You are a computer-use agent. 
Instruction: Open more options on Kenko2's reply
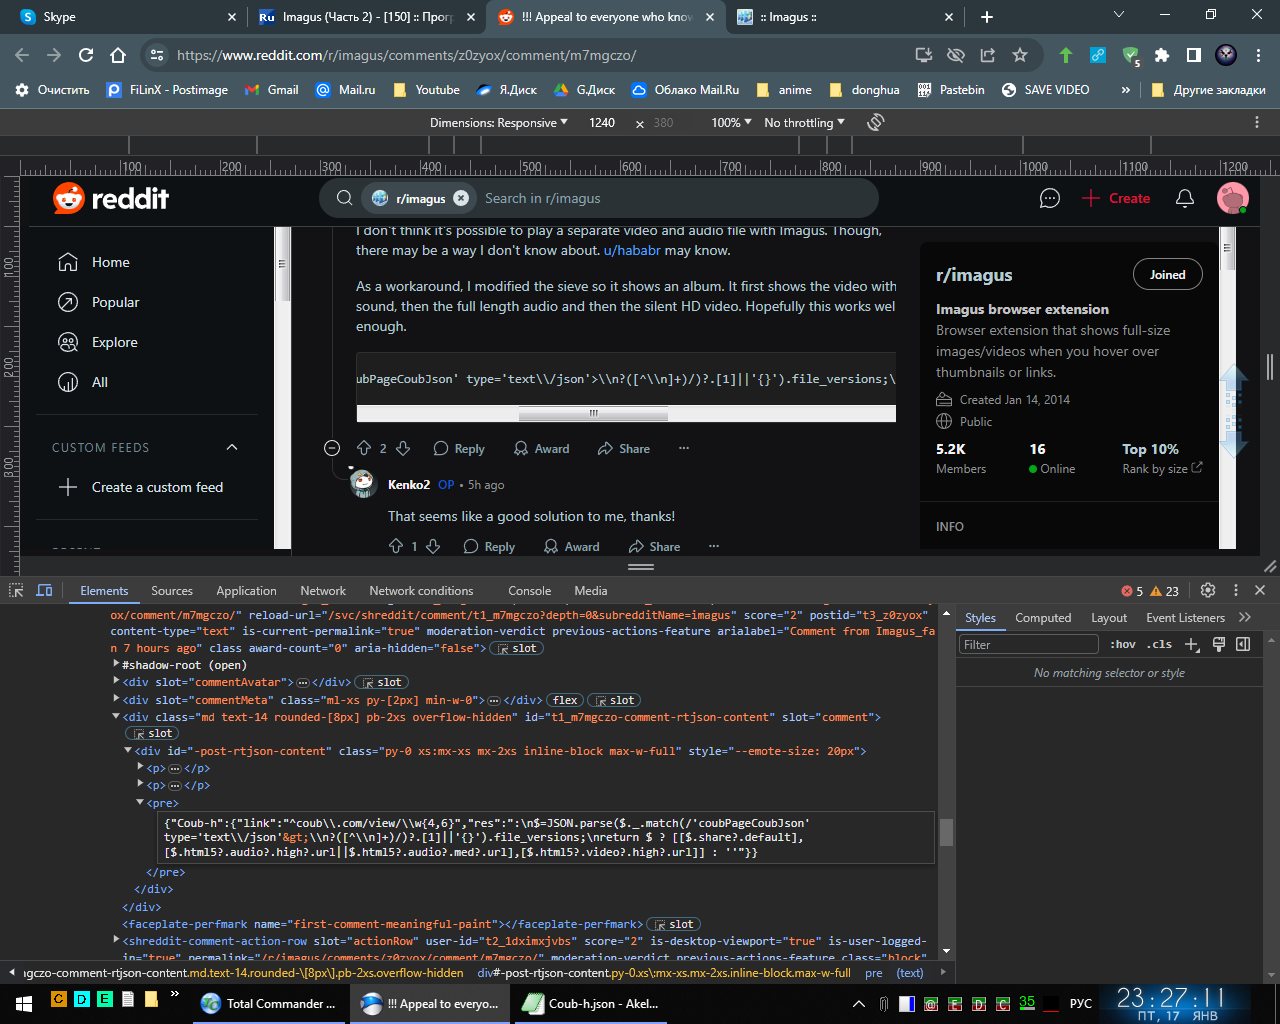click(x=714, y=546)
